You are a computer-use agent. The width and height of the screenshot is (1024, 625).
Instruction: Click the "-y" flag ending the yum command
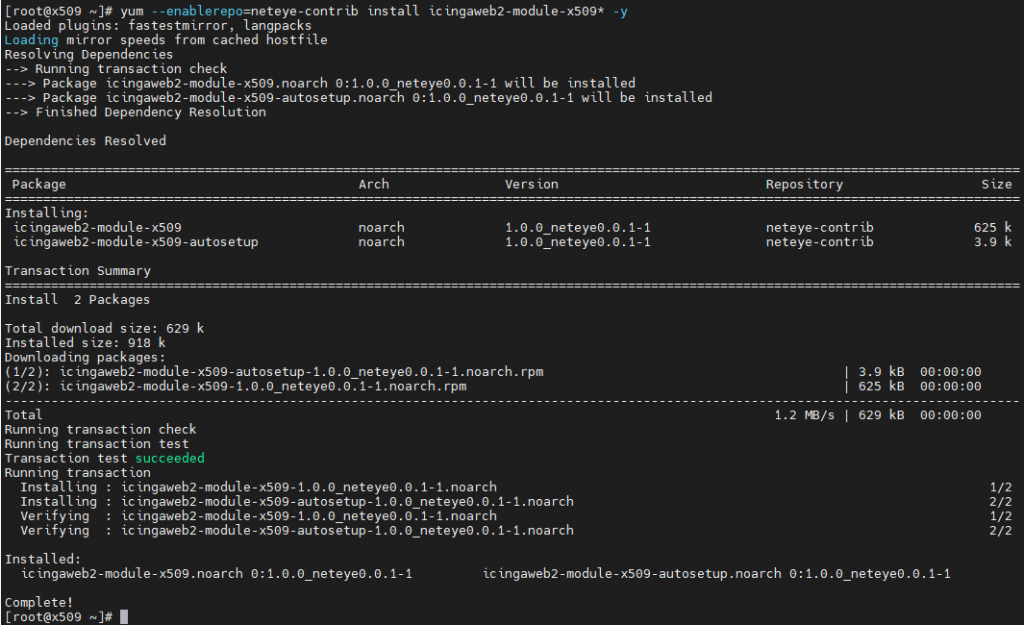click(620, 11)
